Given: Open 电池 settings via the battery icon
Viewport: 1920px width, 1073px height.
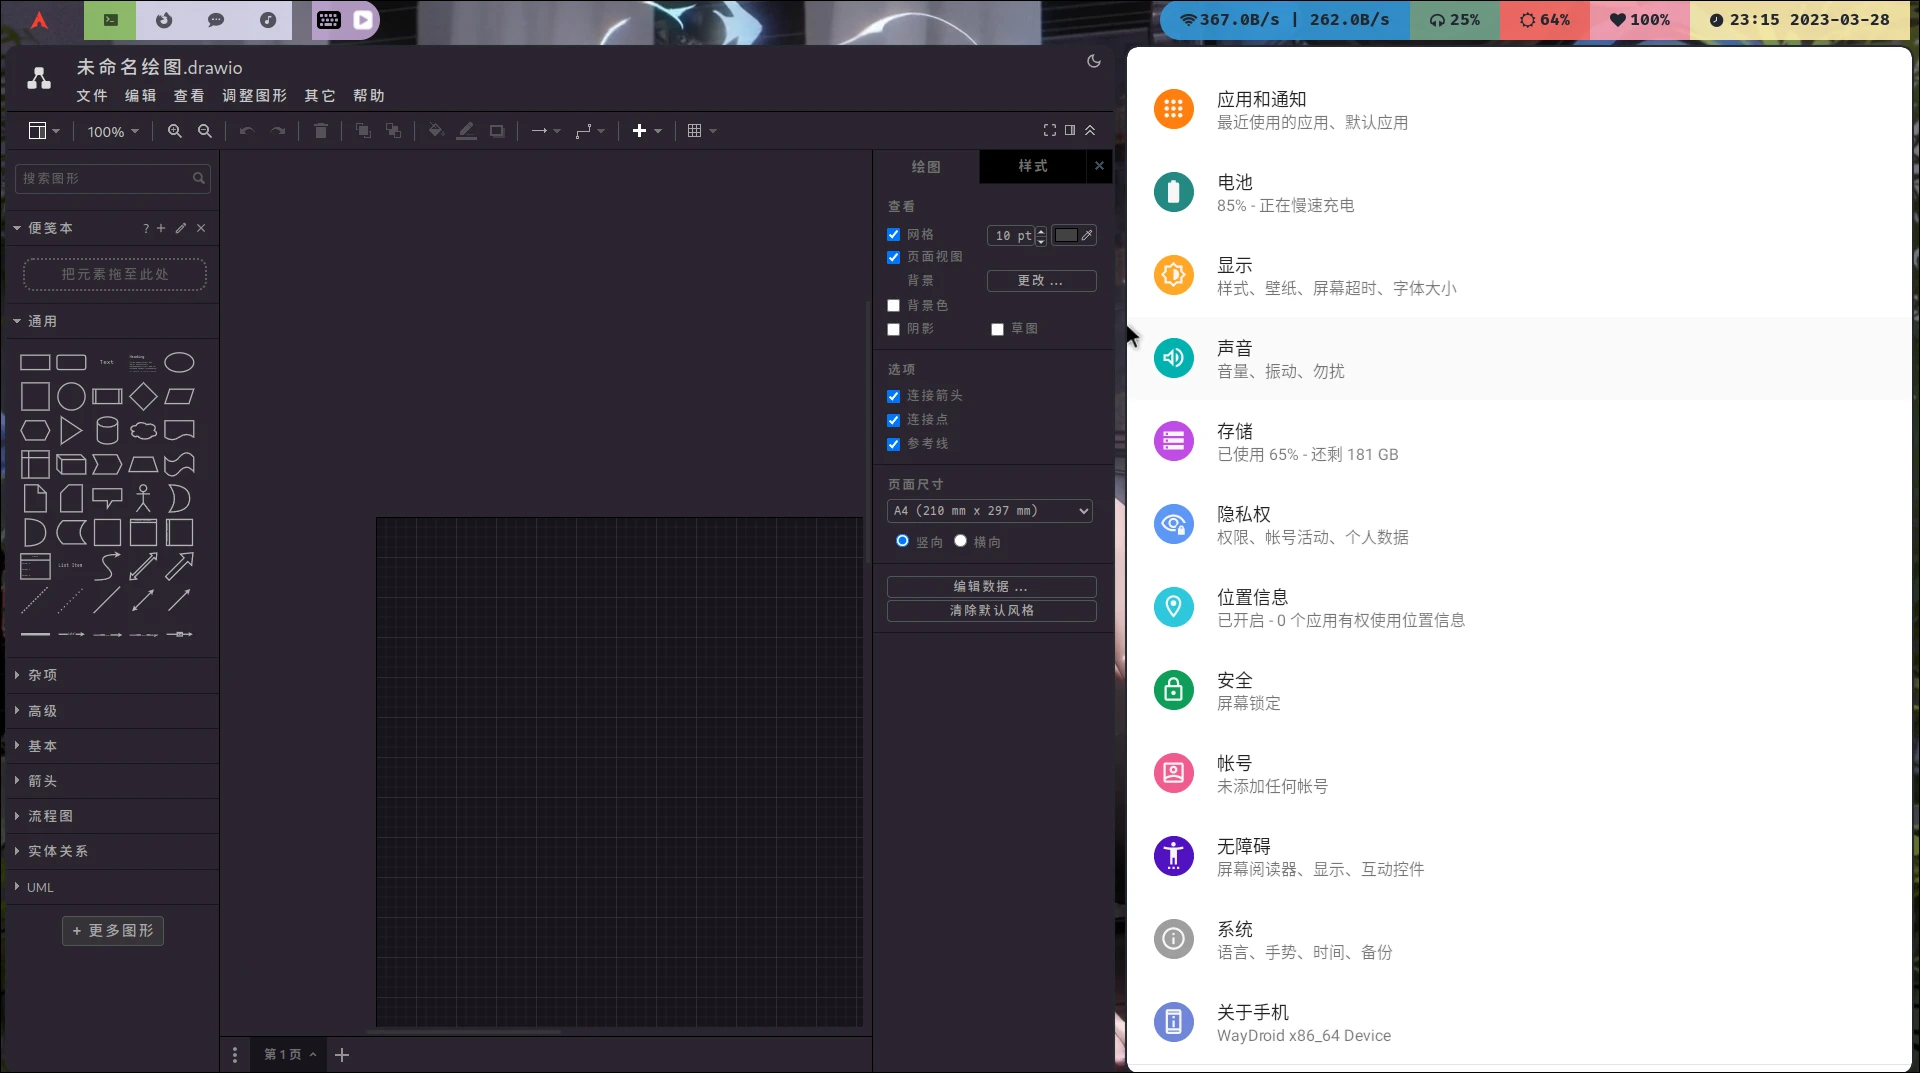Looking at the screenshot, I should 1174,192.
